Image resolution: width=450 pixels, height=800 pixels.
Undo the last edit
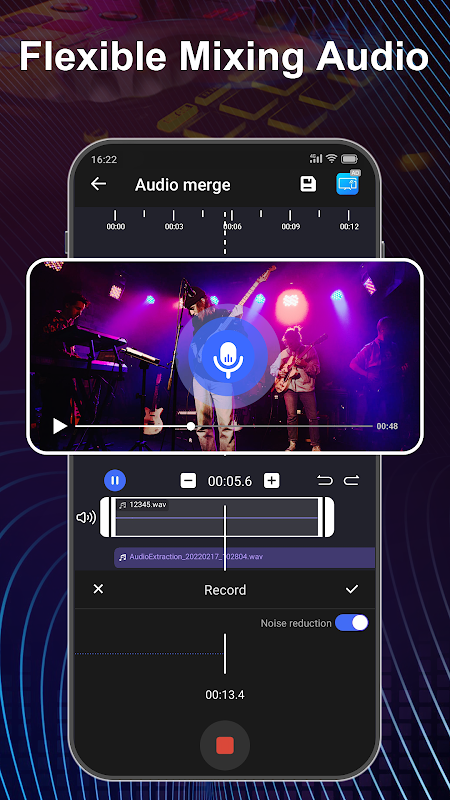(324, 481)
